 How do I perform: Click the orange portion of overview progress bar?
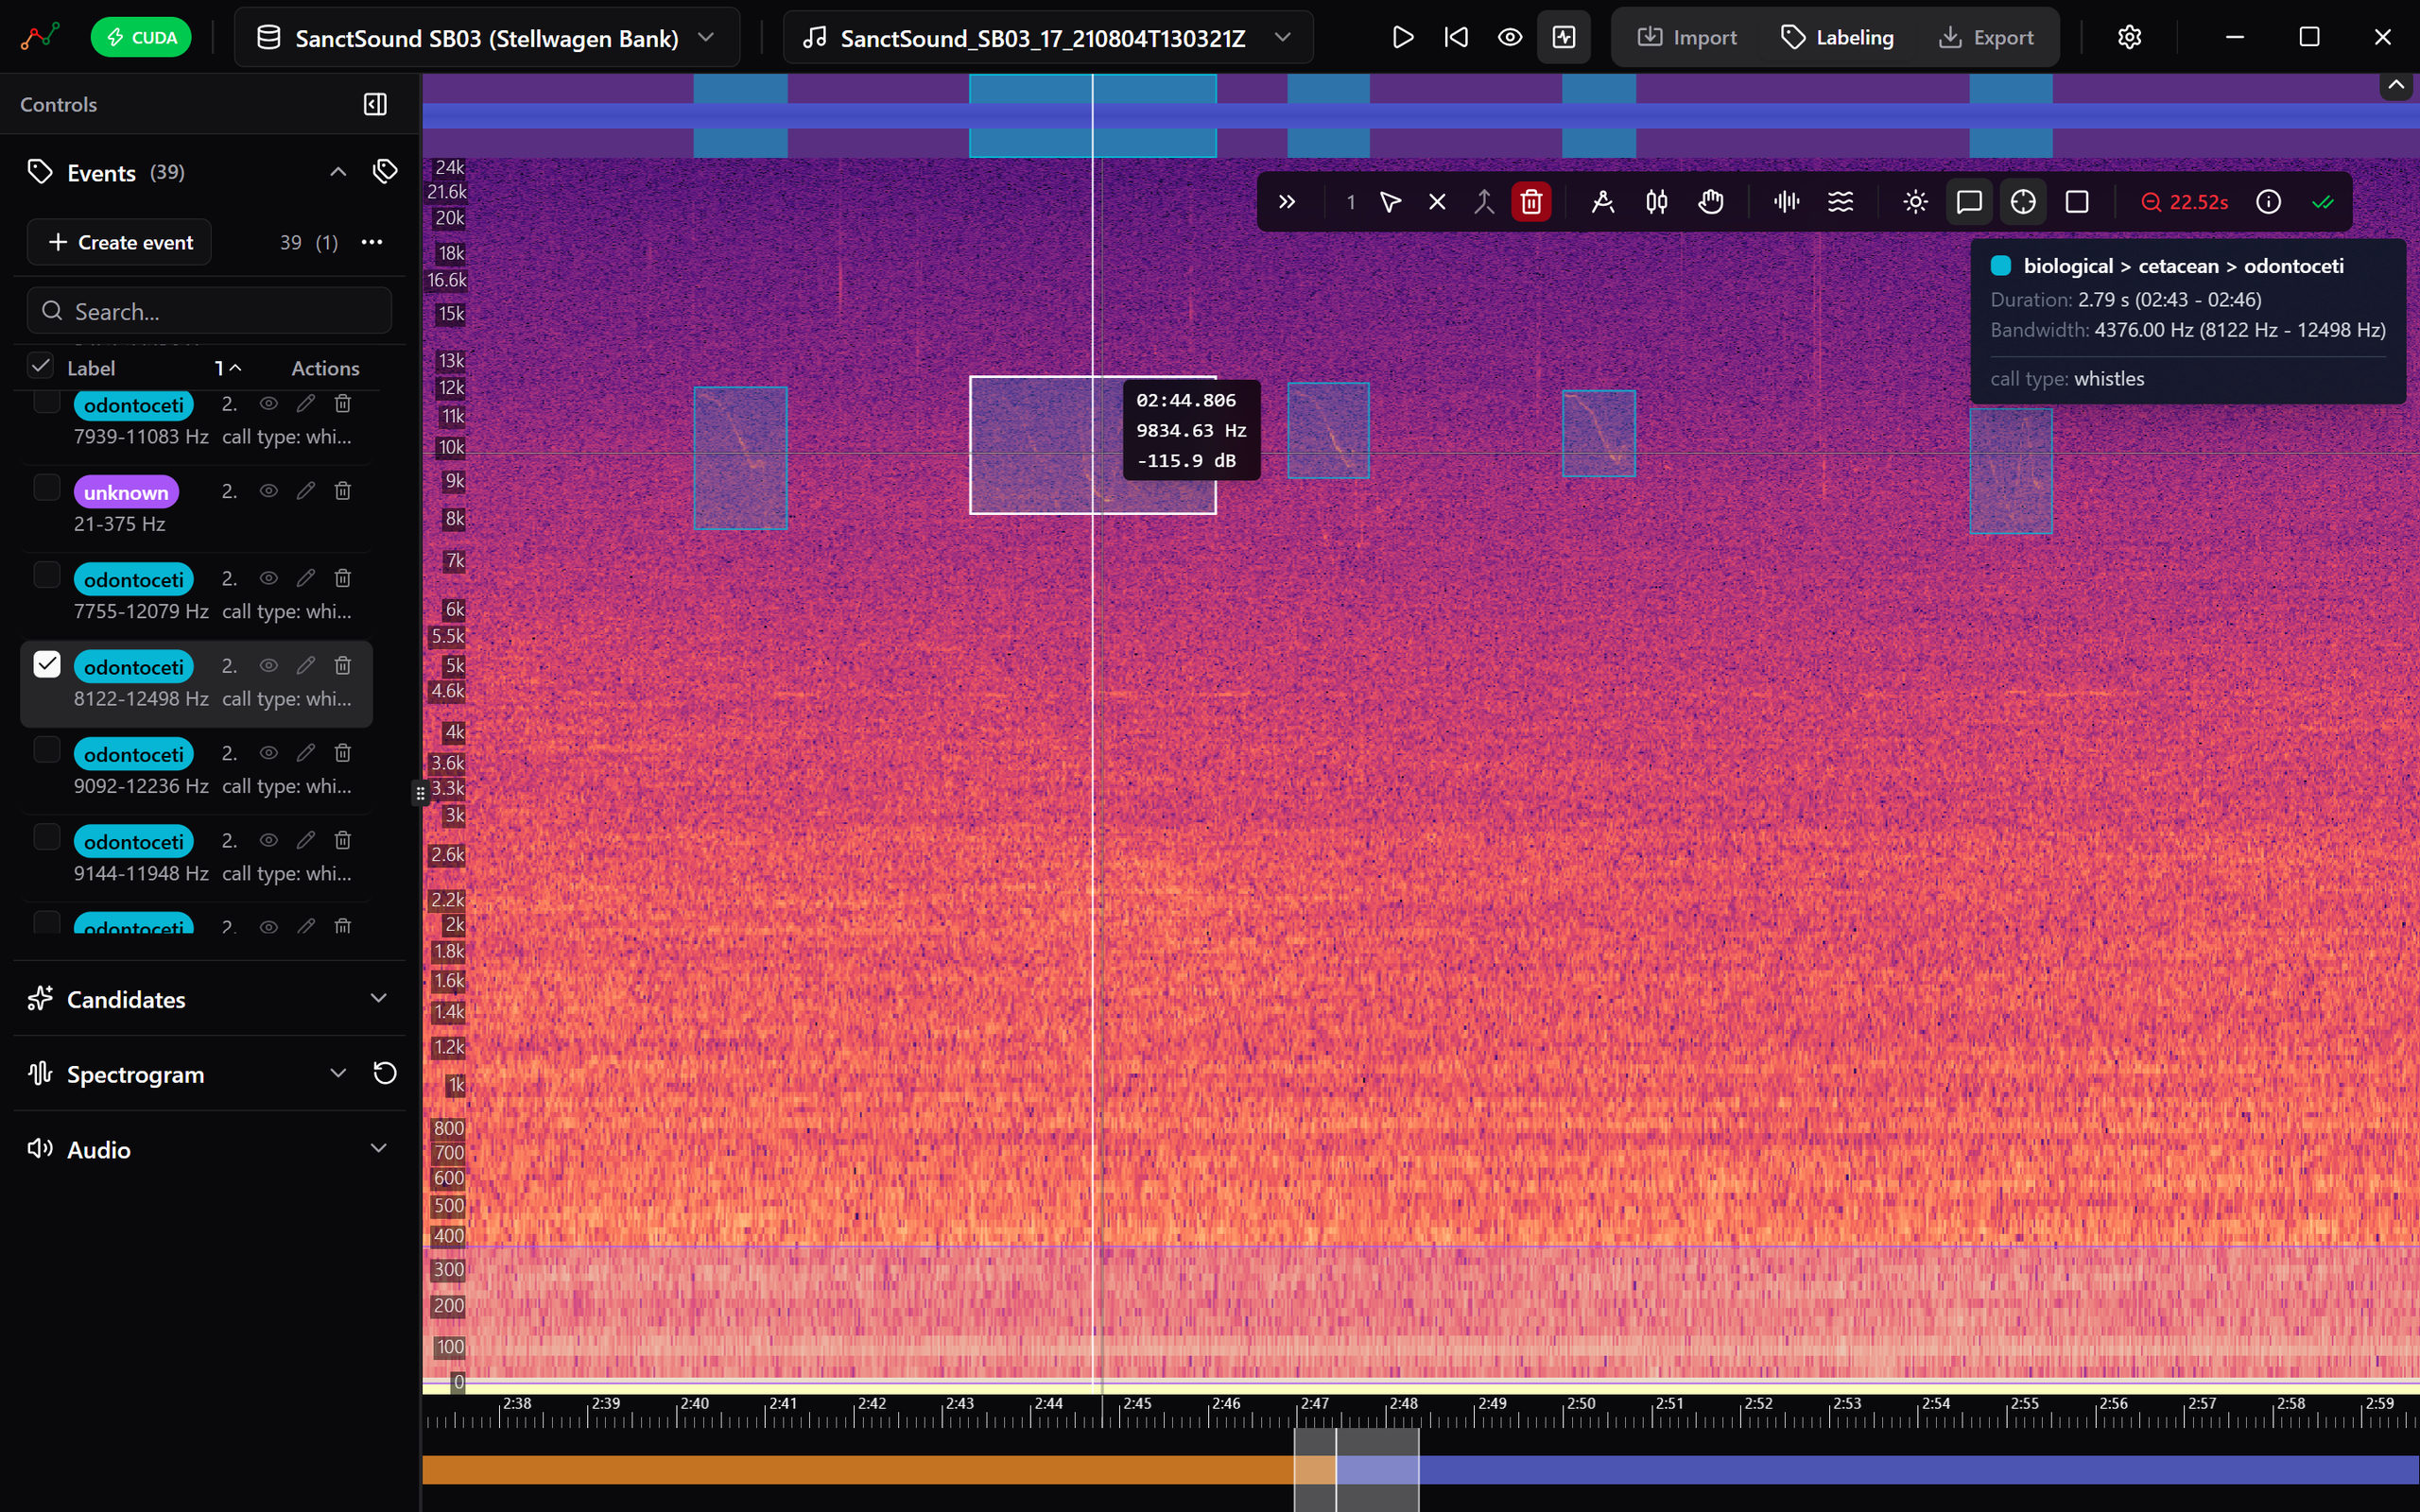click(858, 1469)
